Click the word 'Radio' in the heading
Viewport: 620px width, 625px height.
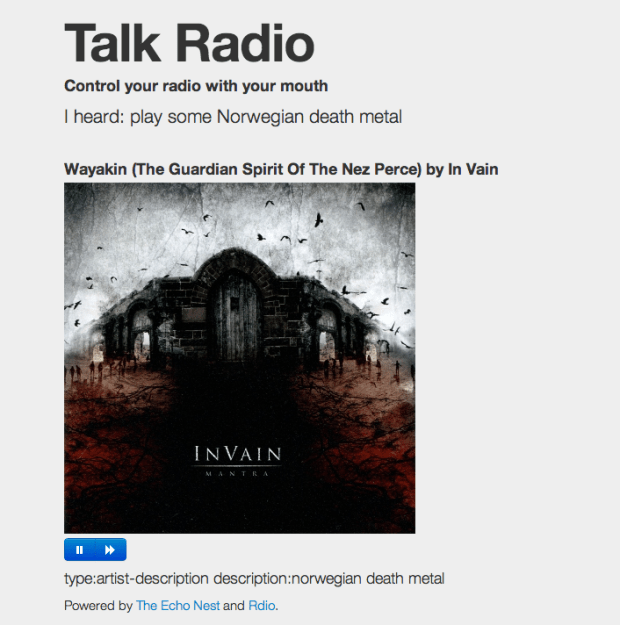[245, 43]
